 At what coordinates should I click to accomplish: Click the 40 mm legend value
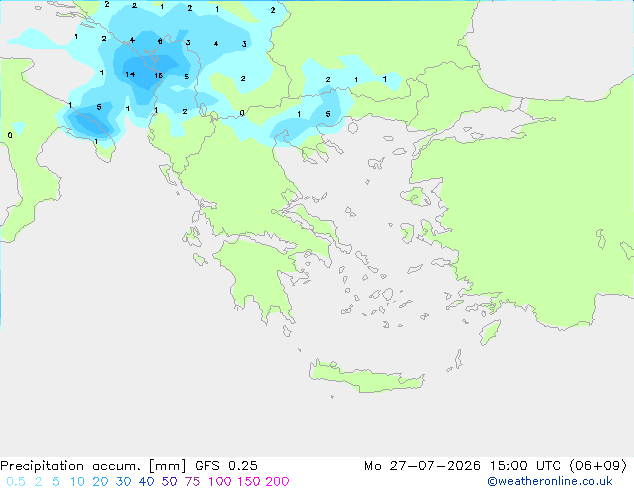click(x=146, y=482)
